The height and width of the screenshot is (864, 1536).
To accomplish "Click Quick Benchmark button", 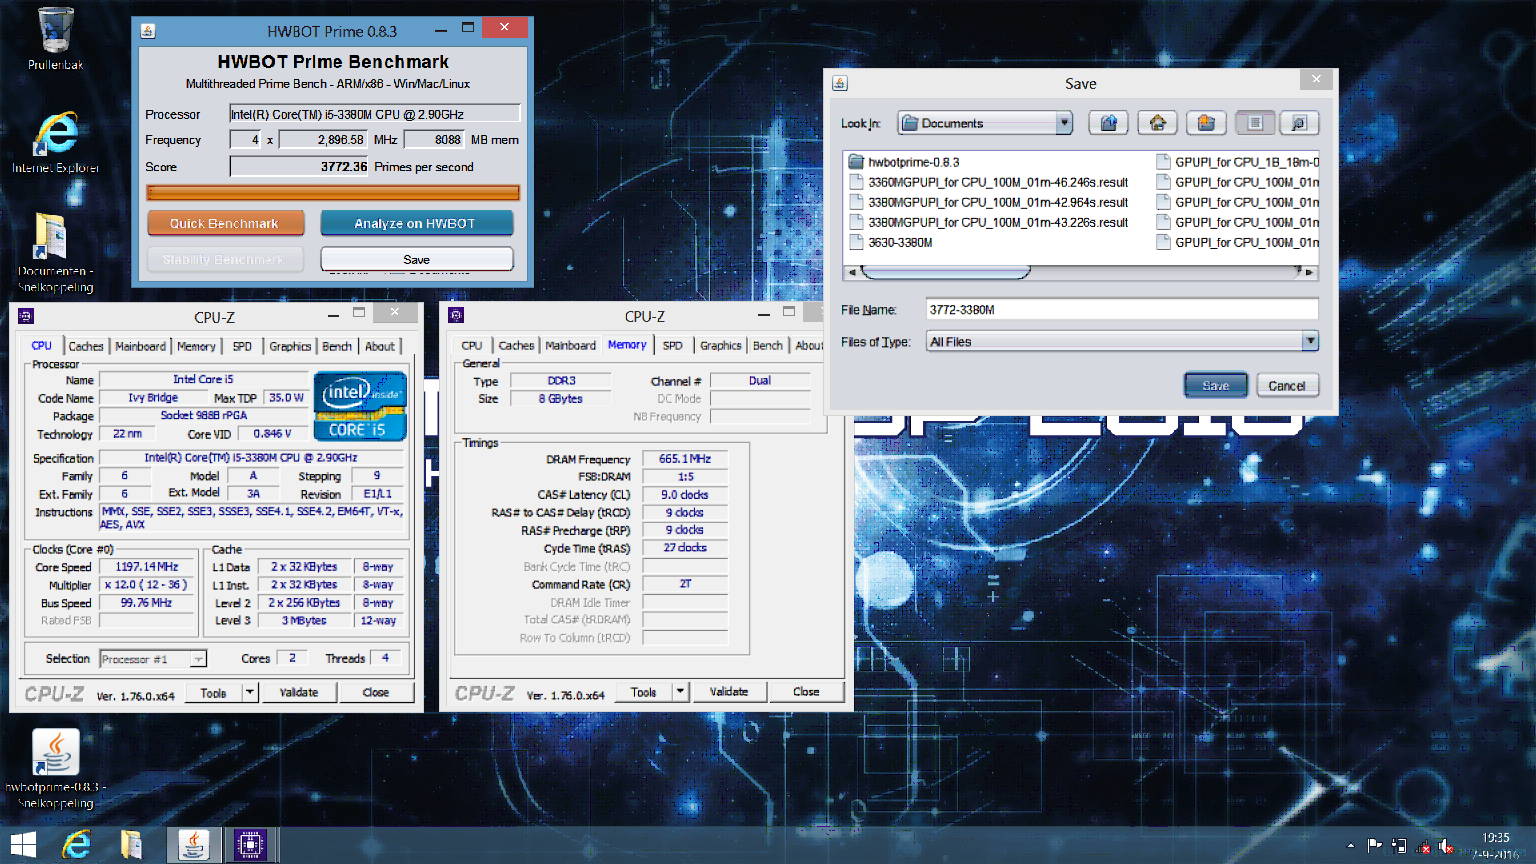I will click(x=225, y=223).
